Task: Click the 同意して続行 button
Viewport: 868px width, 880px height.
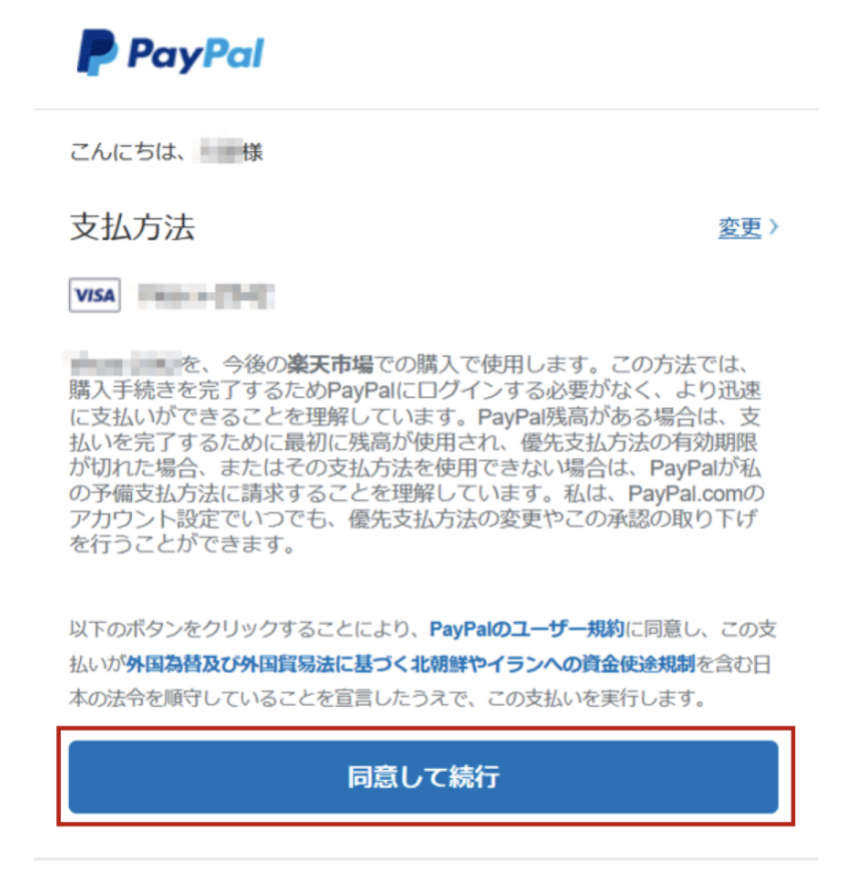Action: [424, 777]
